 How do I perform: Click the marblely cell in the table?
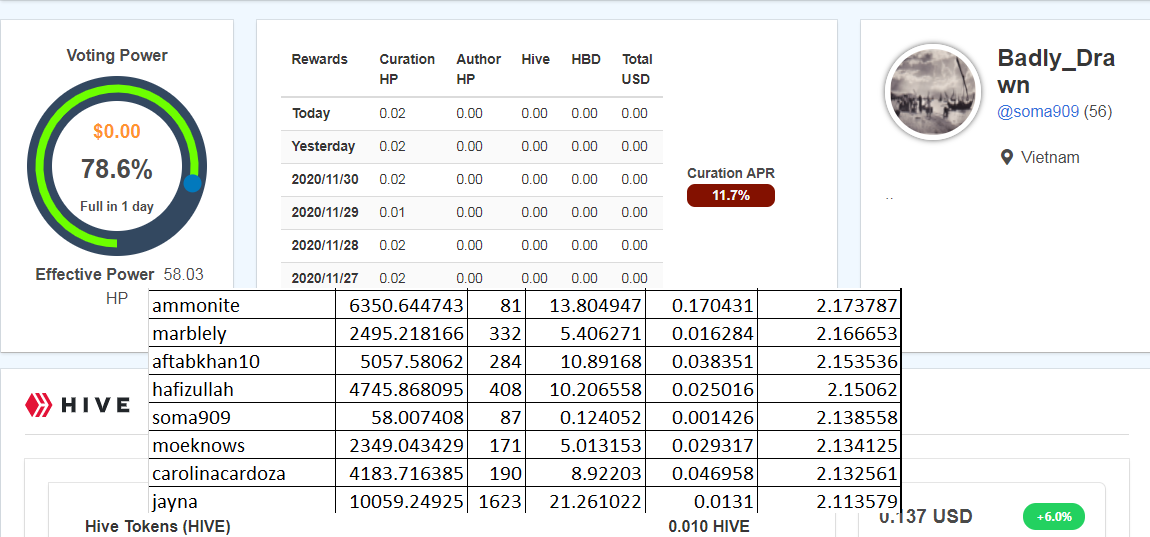coord(242,334)
